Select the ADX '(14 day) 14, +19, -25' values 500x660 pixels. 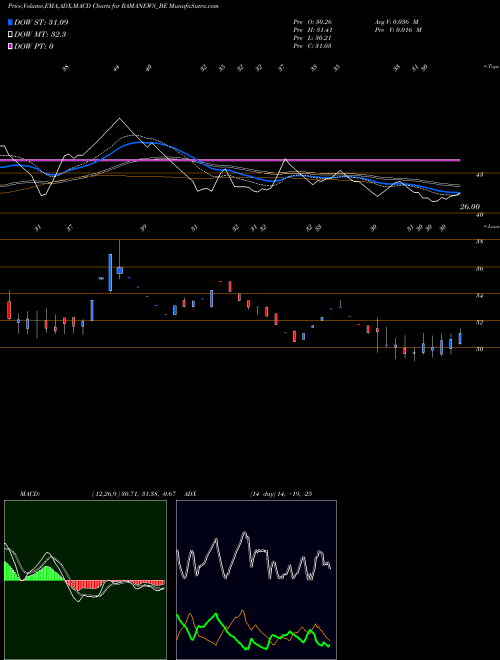[281, 494]
